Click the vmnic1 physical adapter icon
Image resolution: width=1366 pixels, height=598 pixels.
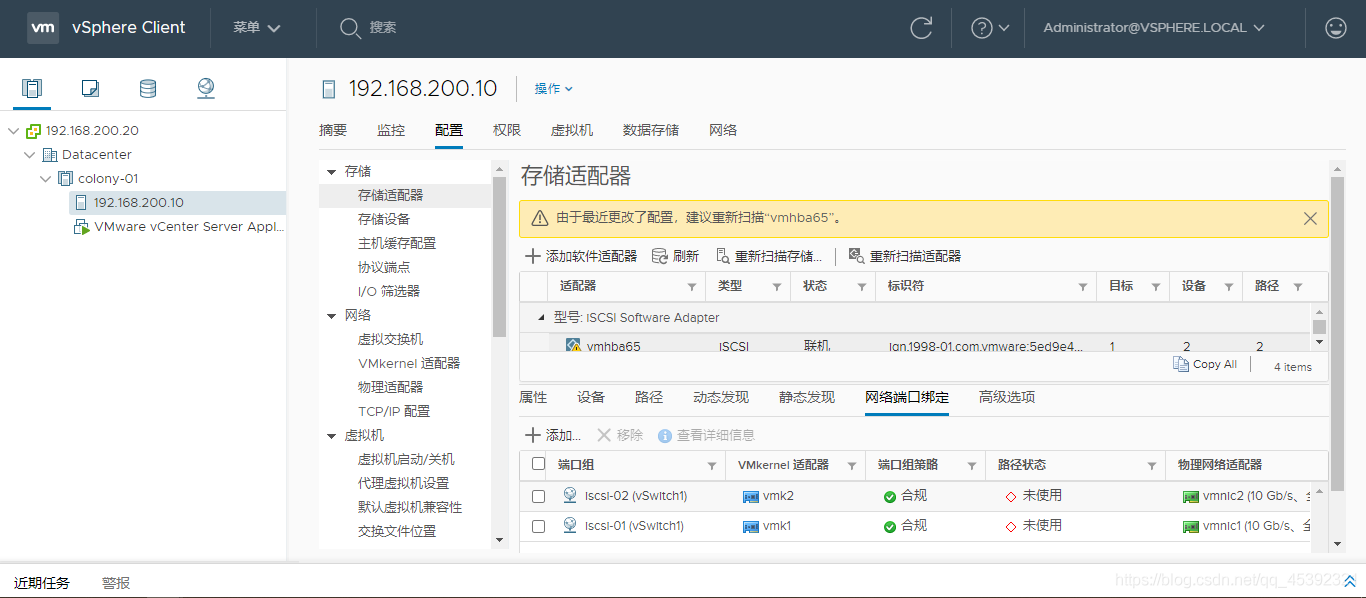pos(1191,526)
